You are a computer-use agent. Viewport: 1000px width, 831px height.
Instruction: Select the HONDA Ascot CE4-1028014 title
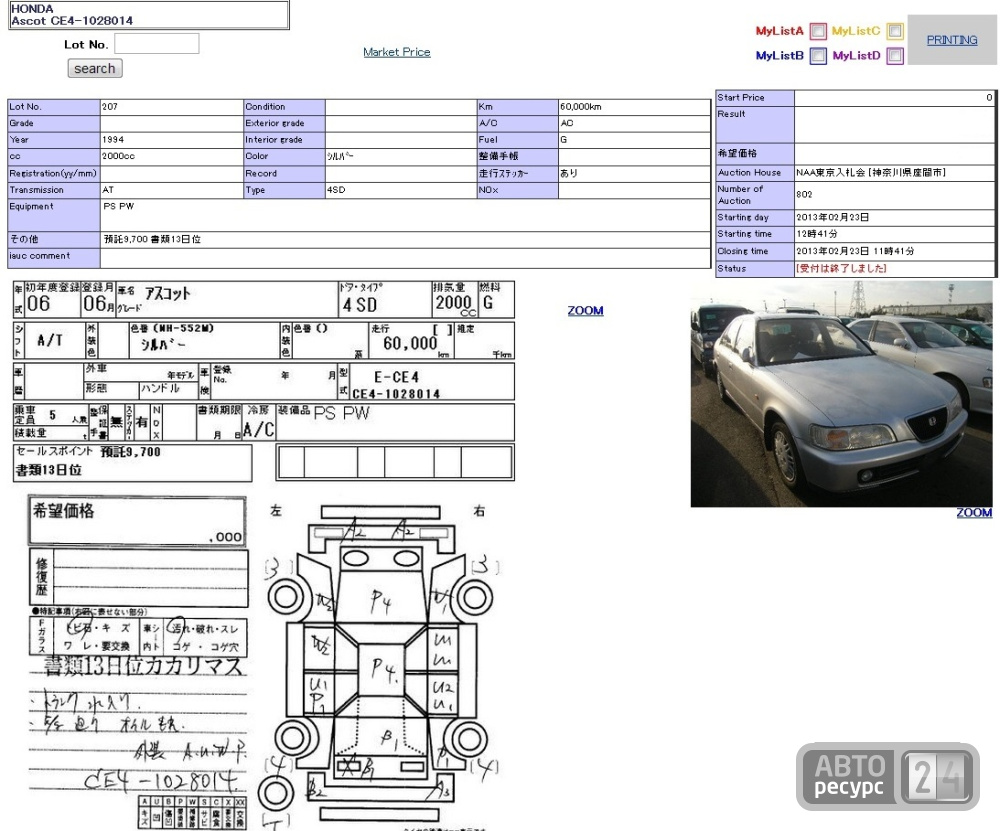pyautogui.click(x=72, y=15)
